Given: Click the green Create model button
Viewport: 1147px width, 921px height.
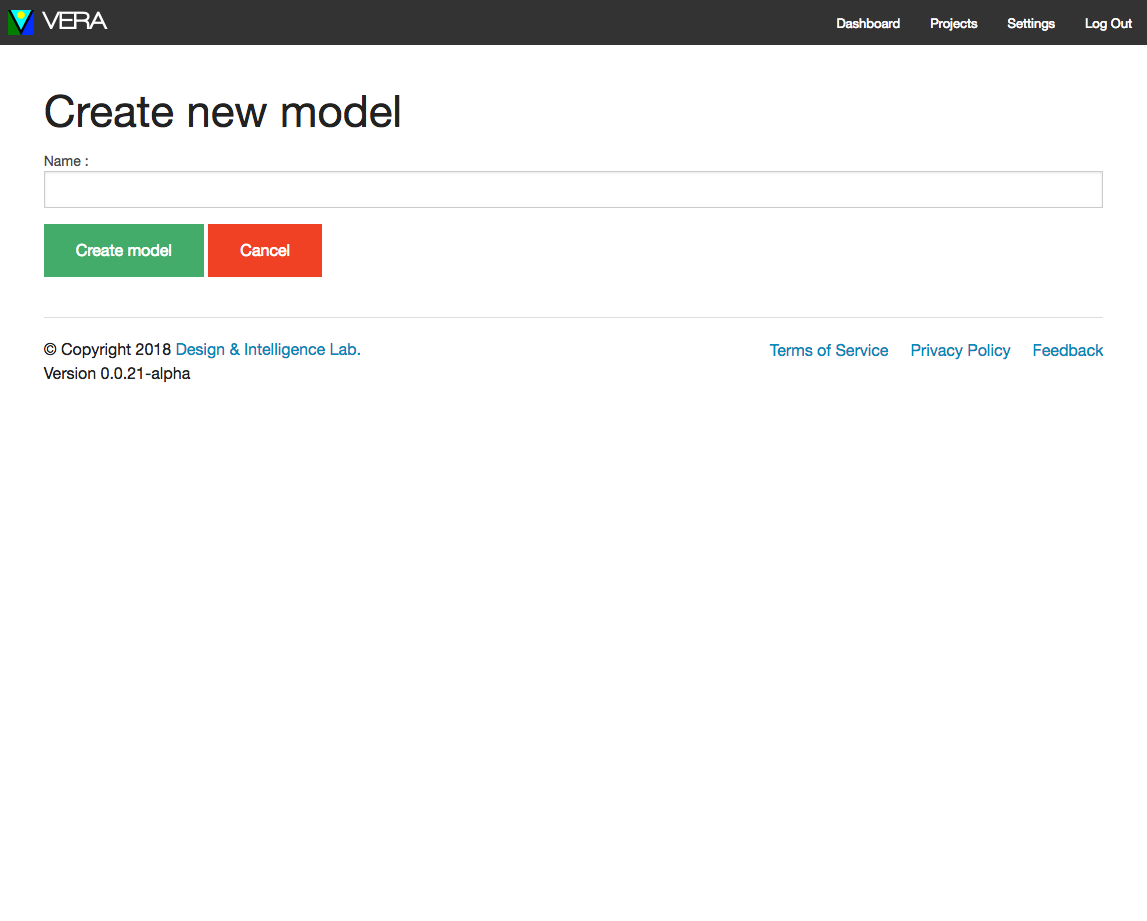Looking at the screenshot, I should (x=124, y=250).
